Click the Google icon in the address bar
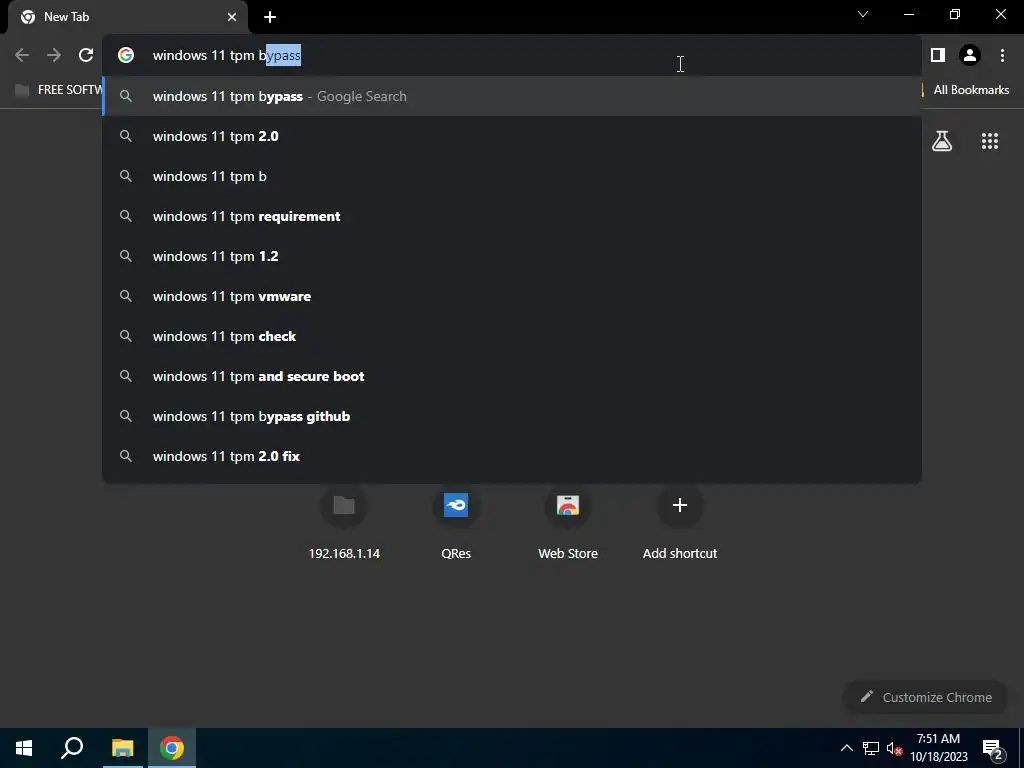The height and width of the screenshot is (768, 1024). (126, 55)
